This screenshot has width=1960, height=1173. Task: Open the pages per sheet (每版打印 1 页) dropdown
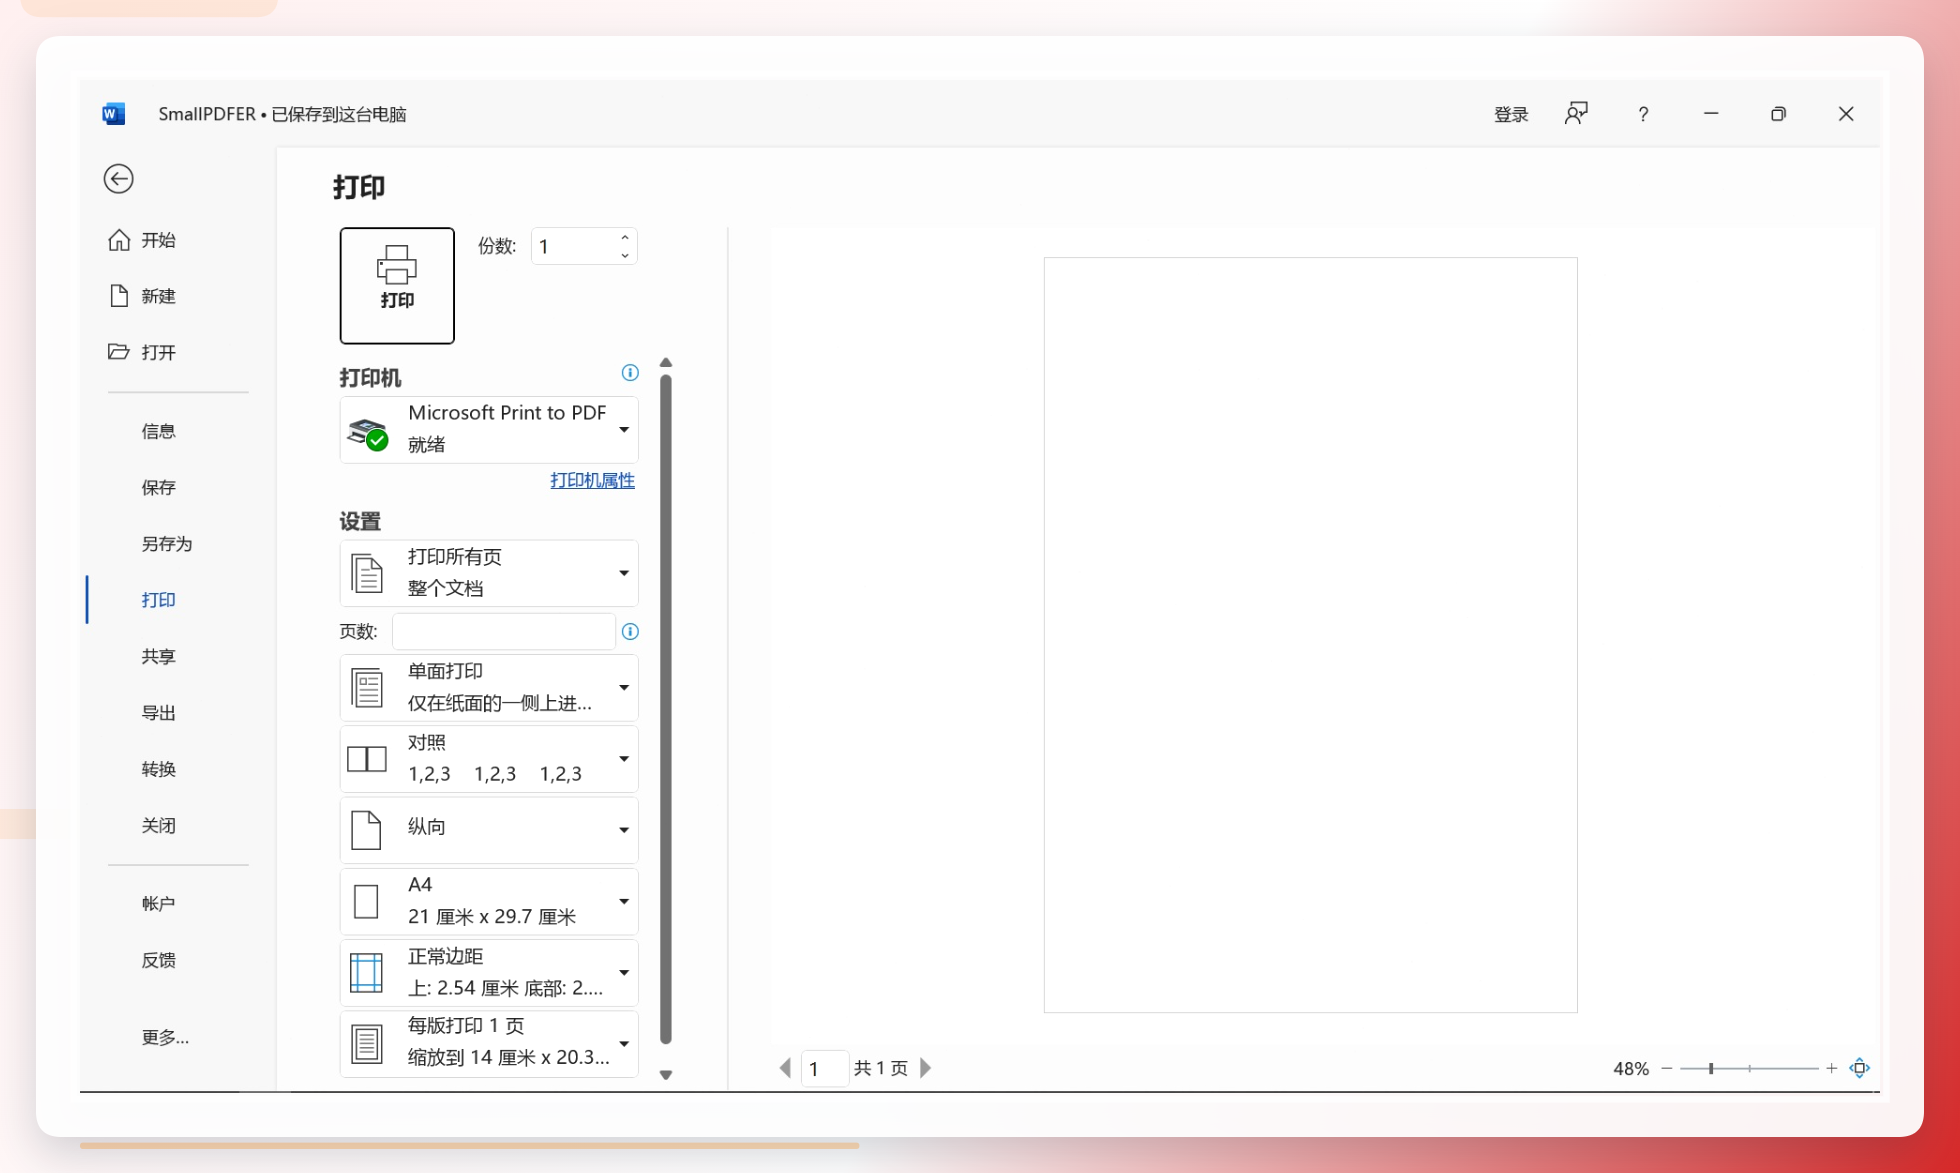click(x=489, y=1043)
